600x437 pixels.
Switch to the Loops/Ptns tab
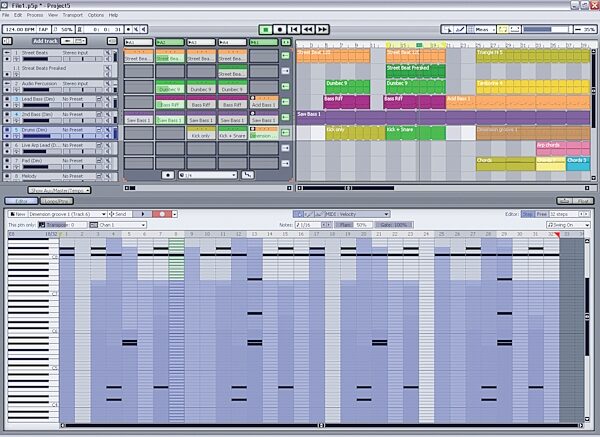[57, 201]
